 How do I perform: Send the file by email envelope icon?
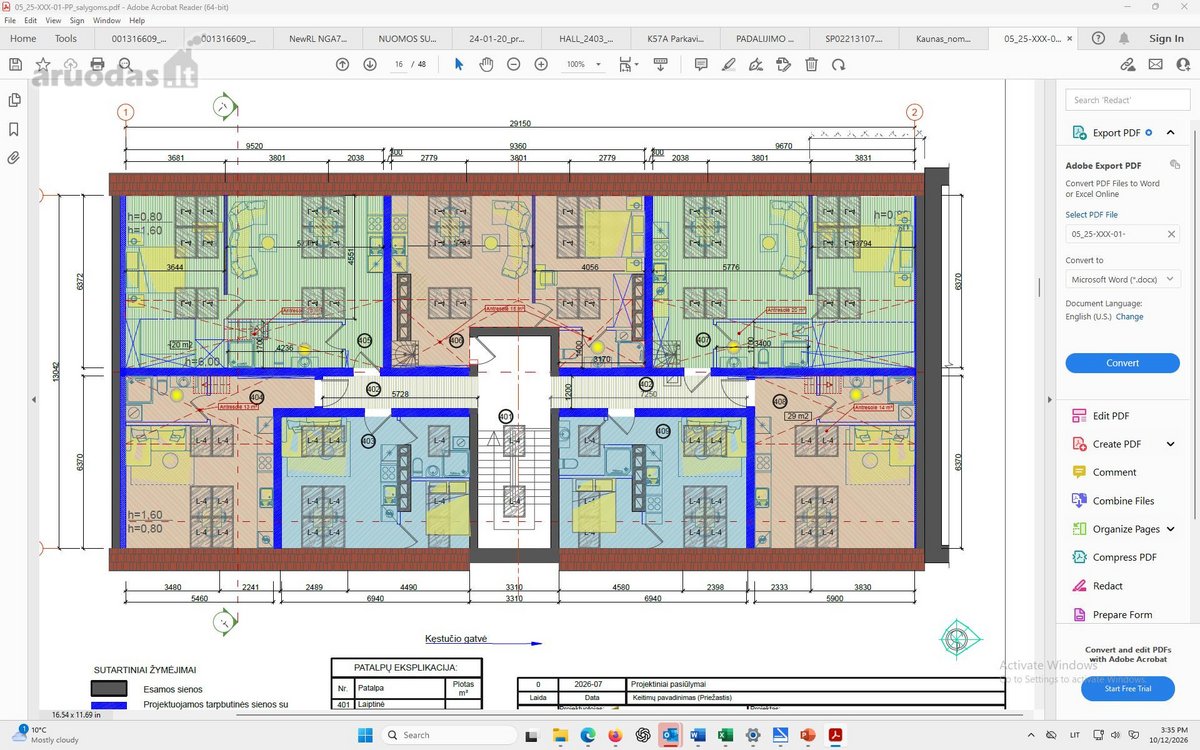1156,64
